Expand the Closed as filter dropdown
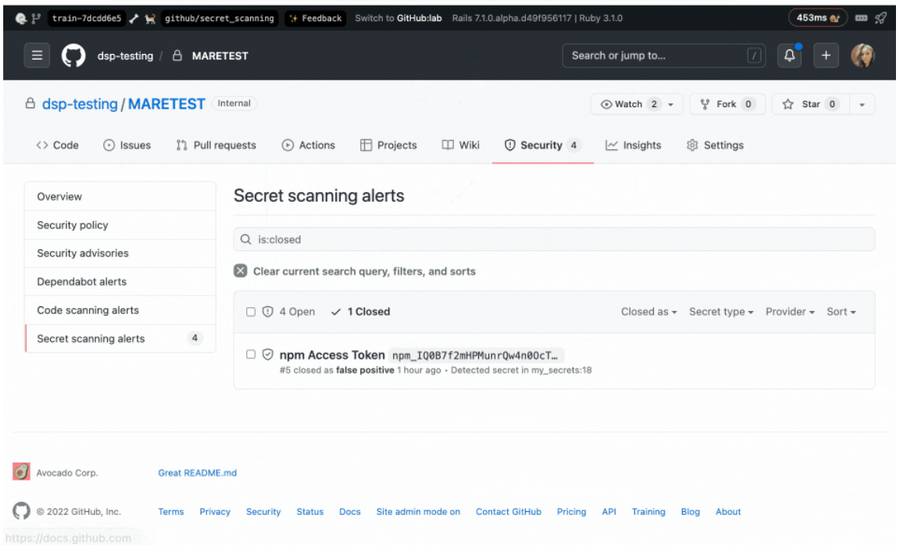 pyautogui.click(x=649, y=312)
